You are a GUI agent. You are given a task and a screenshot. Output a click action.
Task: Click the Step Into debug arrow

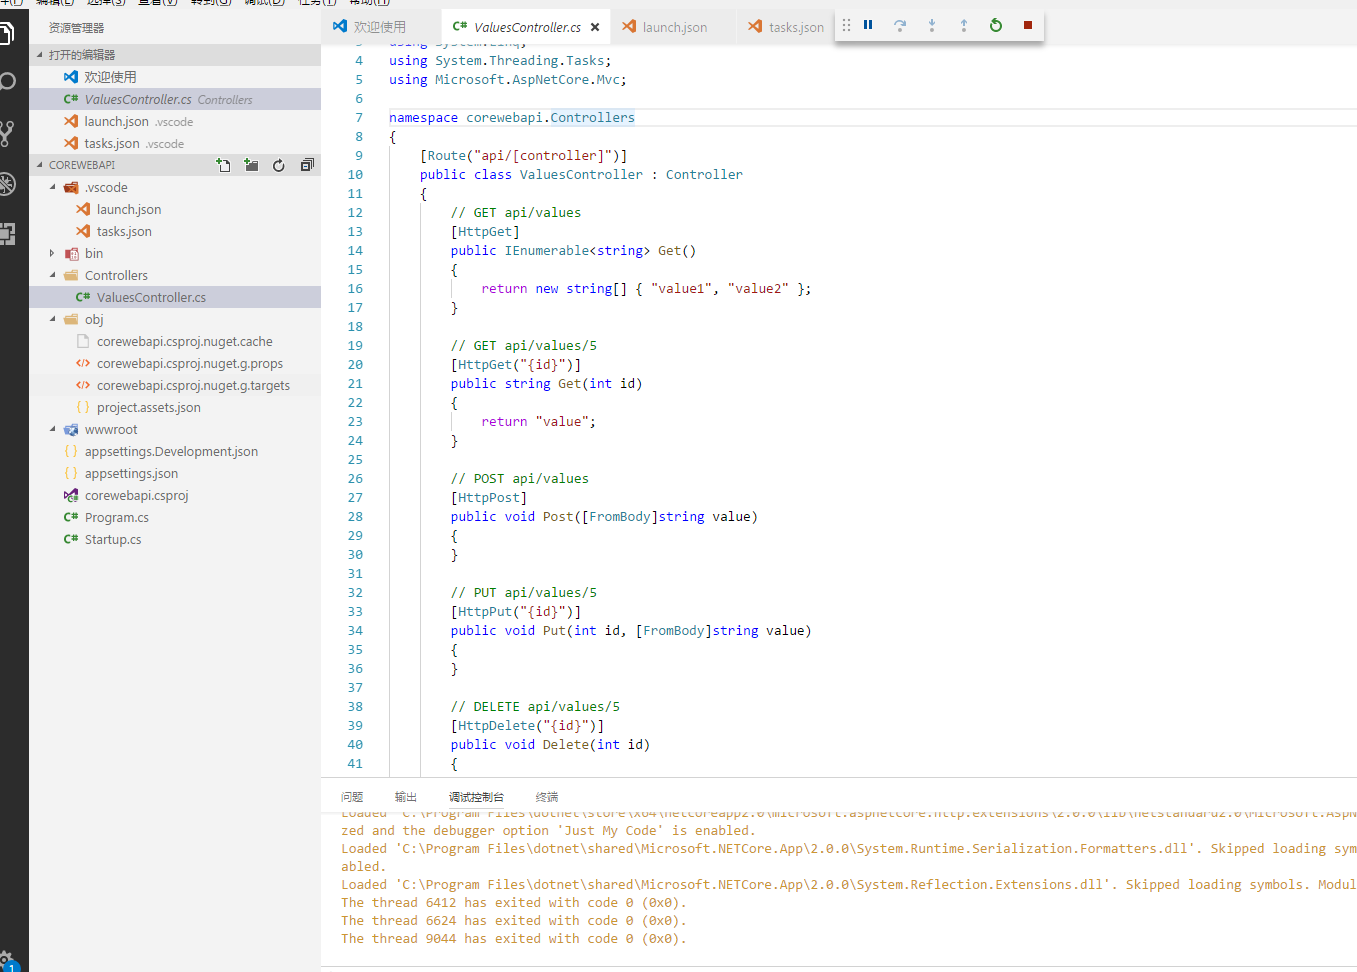[x=932, y=25]
